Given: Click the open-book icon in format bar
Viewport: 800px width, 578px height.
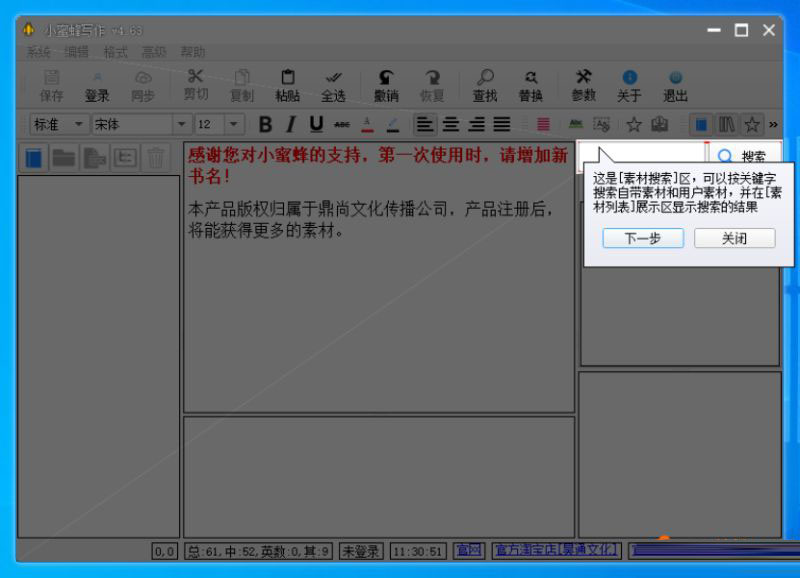Looking at the screenshot, I should click(x=659, y=124).
